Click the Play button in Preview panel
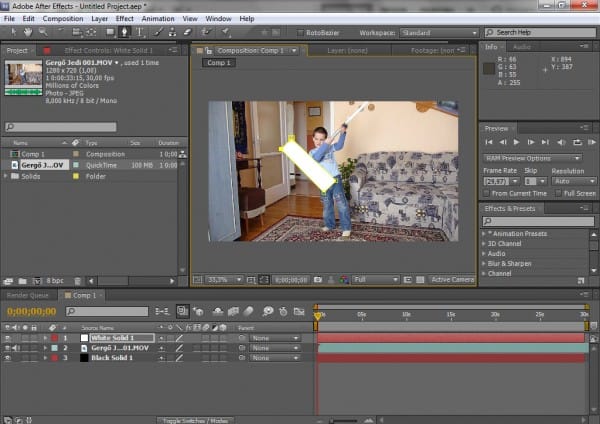 [516, 143]
